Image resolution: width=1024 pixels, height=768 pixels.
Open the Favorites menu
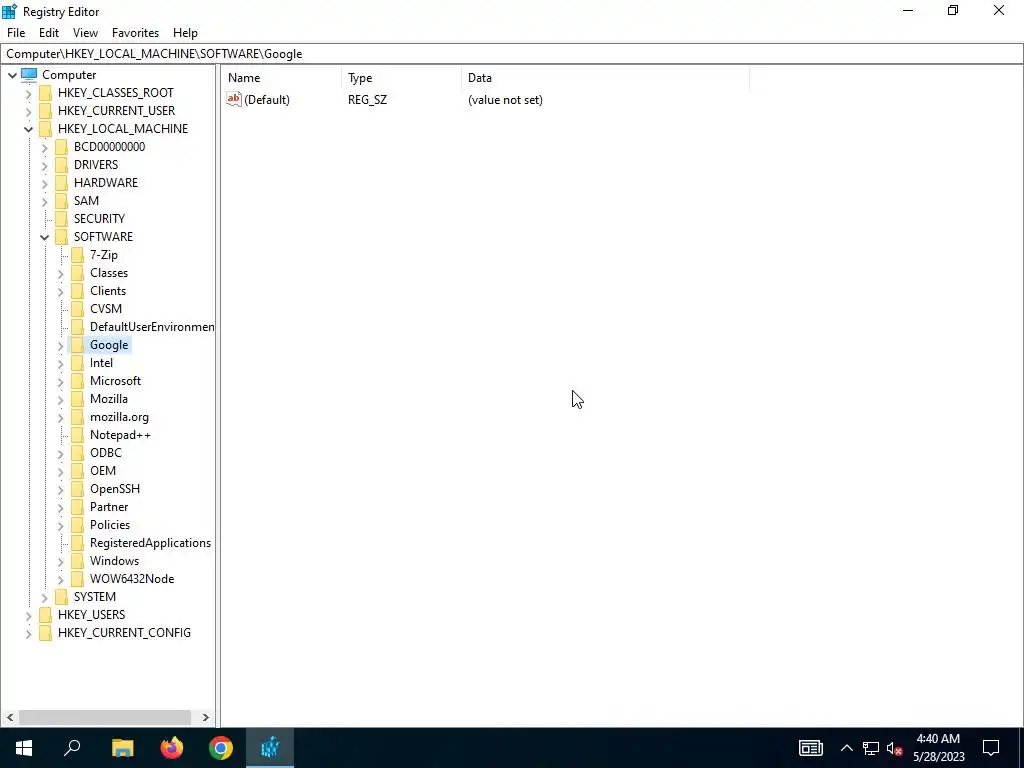(135, 33)
